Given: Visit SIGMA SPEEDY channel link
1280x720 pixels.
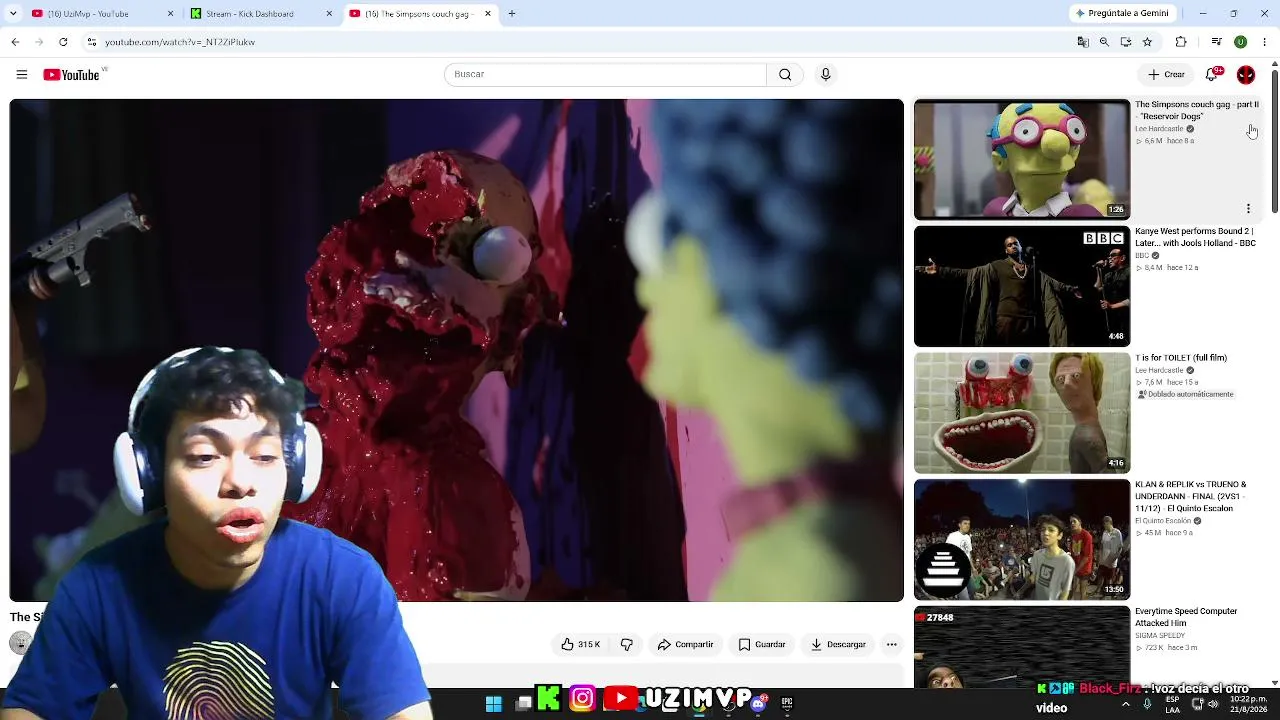Looking at the screenshot, I should [x=1160, y=635].
